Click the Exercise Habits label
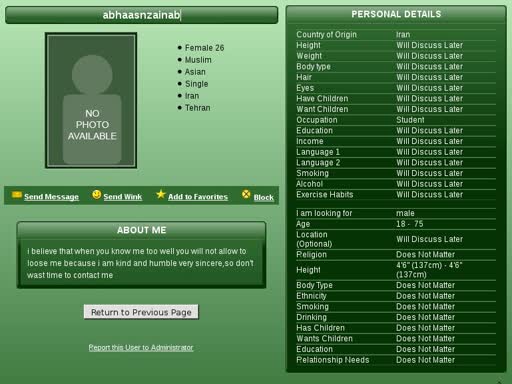512x384 pixels. (x=324, y=195)
